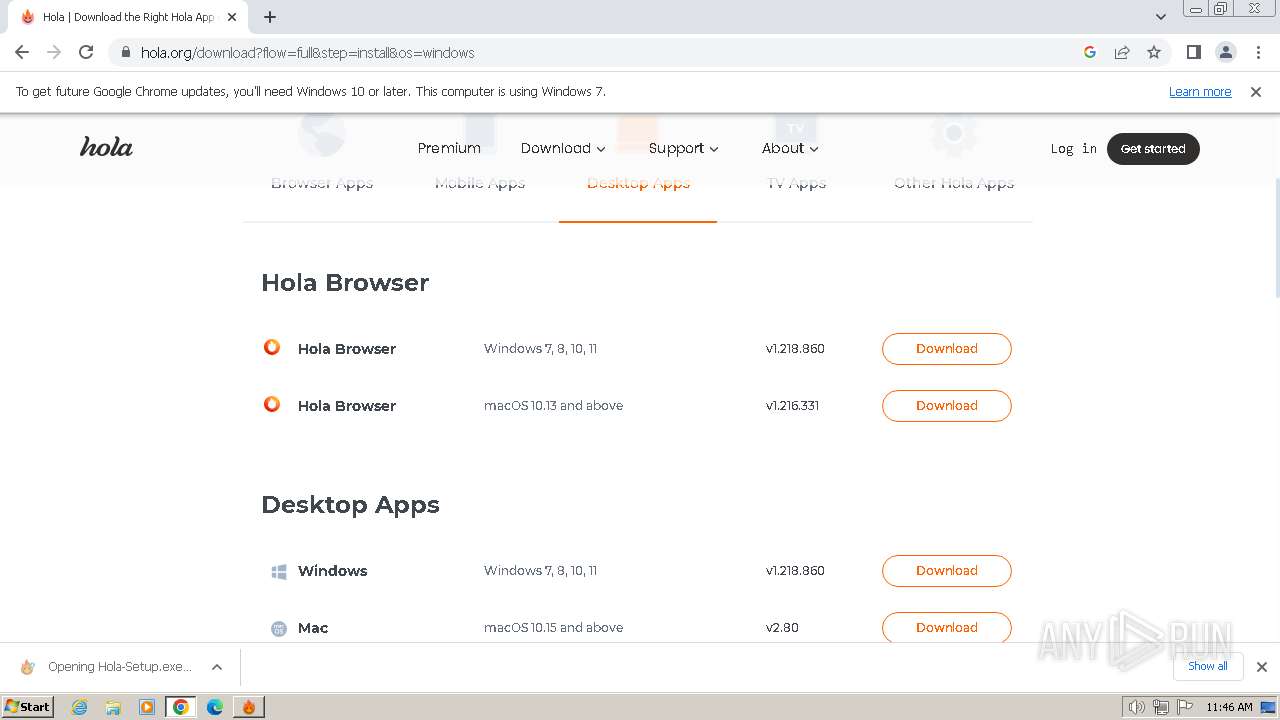1280x720 pixels.
Task: Click the network tray icon
Action: pyautogui.click(x=1161, y=707)
